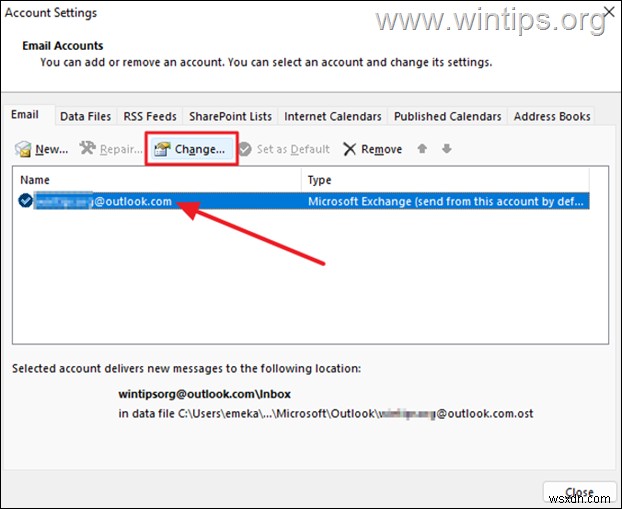Open the Email tab
The image size is (622, 509).
pos(25,115)
